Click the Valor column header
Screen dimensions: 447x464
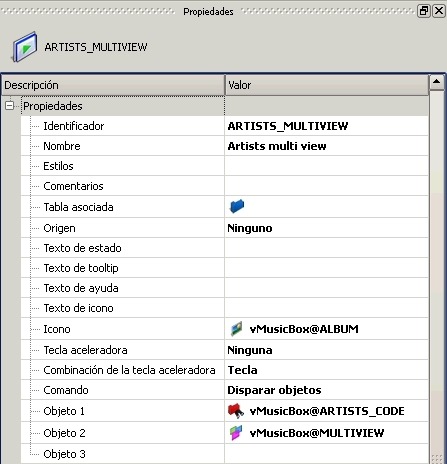pyautogui.click(x=327, y=85)
